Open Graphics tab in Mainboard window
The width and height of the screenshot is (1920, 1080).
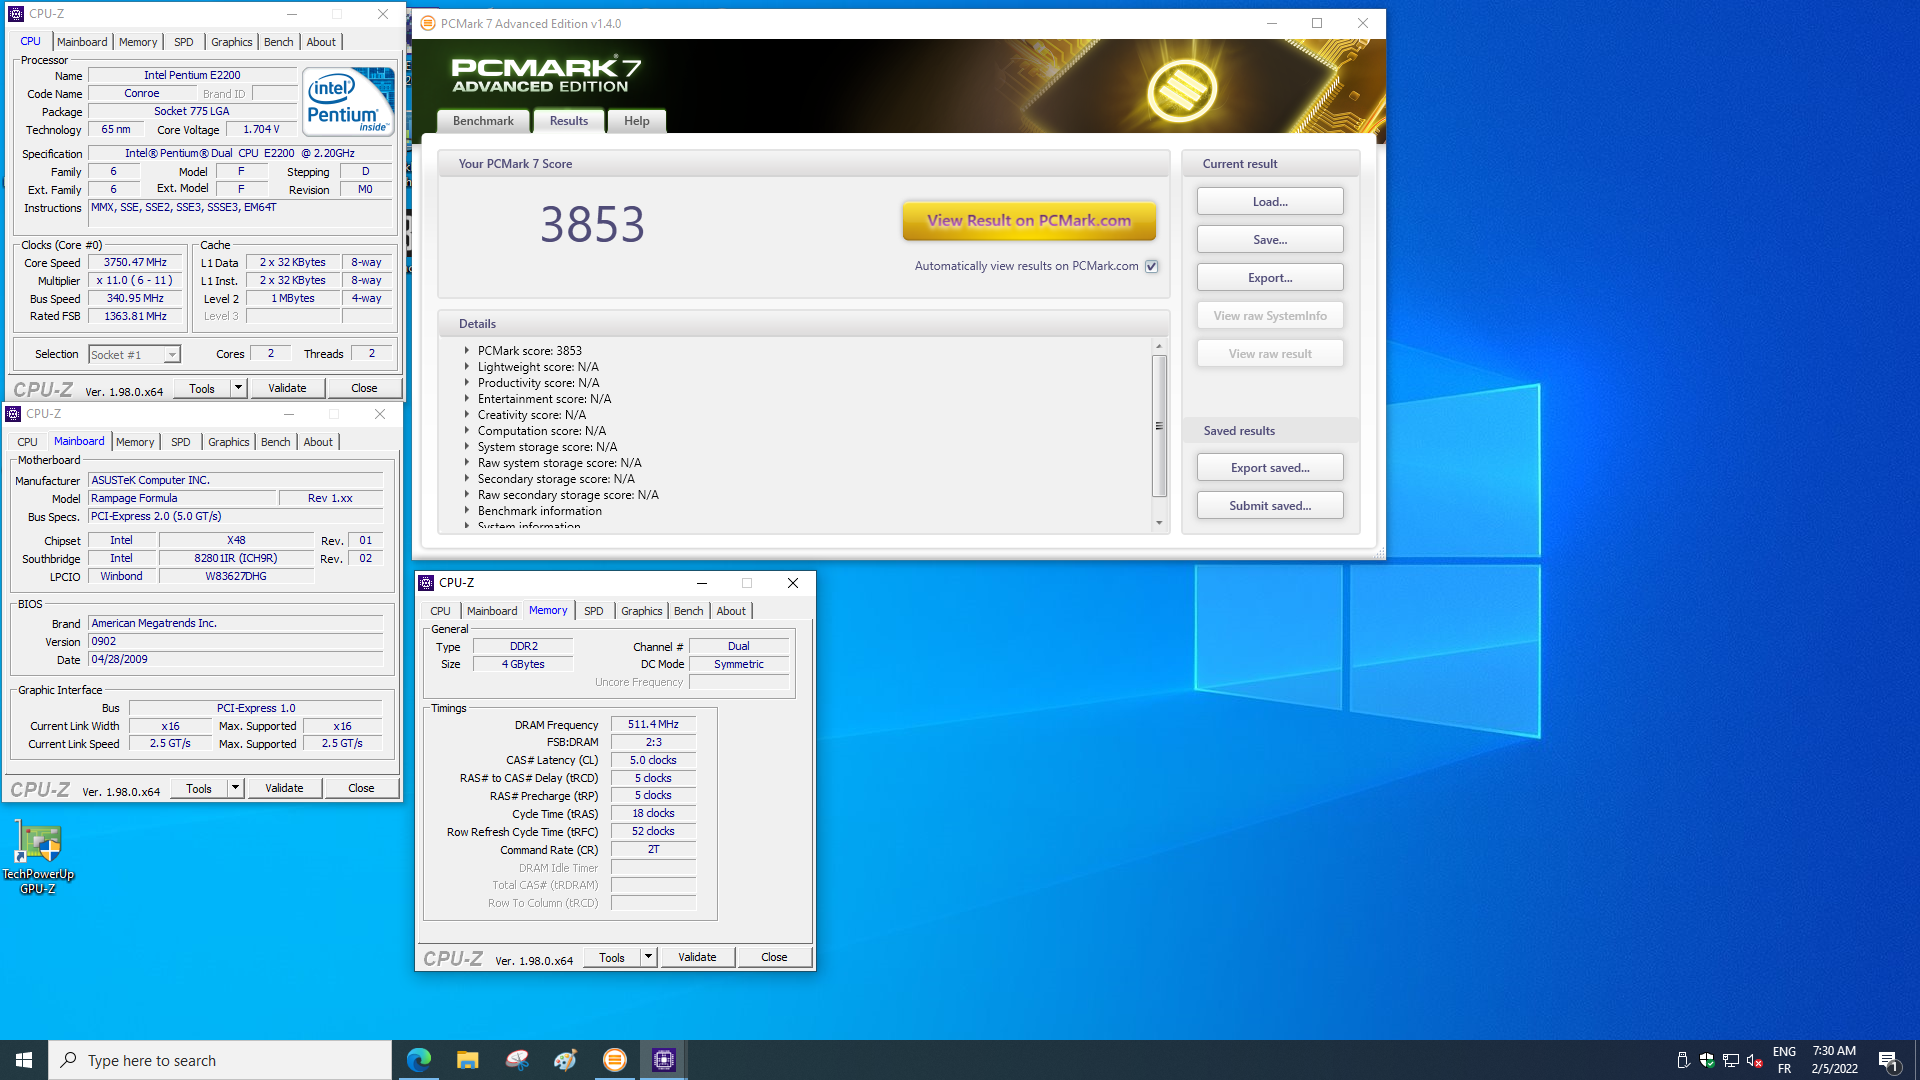[x=229, y=442]
